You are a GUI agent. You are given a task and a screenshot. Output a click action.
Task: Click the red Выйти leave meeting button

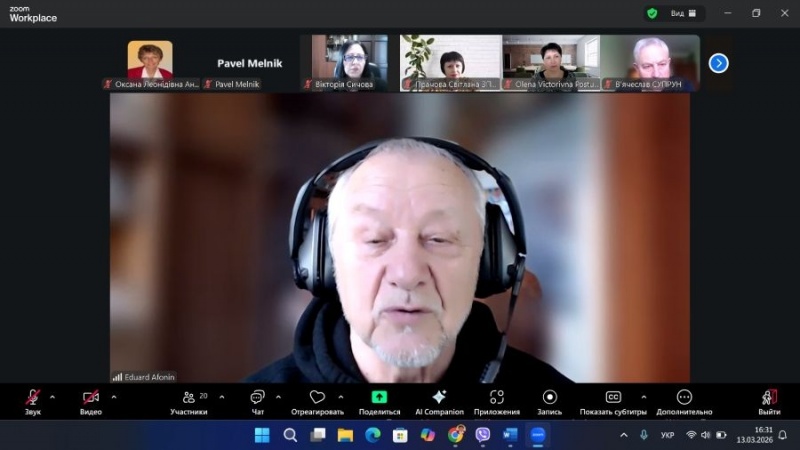click(769, 398)
